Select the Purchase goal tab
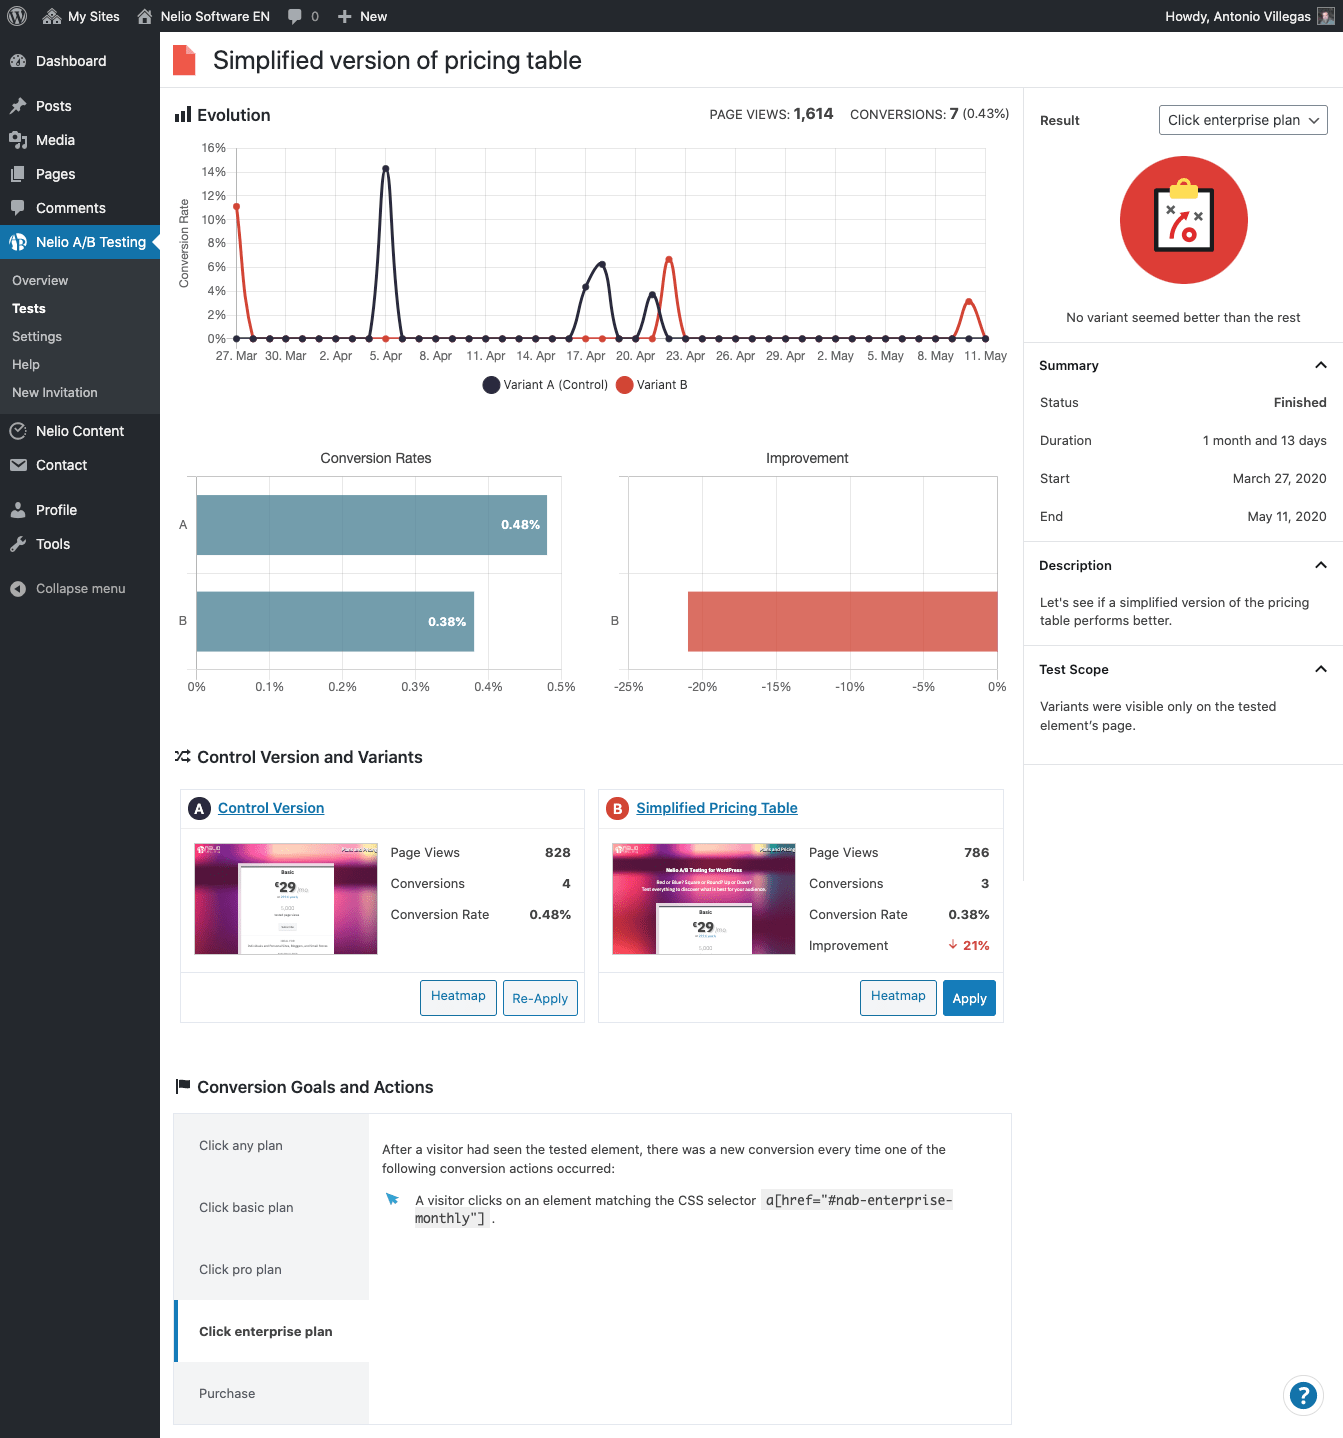This screenshot has height=1438, width=1343. click(272, 1393)
